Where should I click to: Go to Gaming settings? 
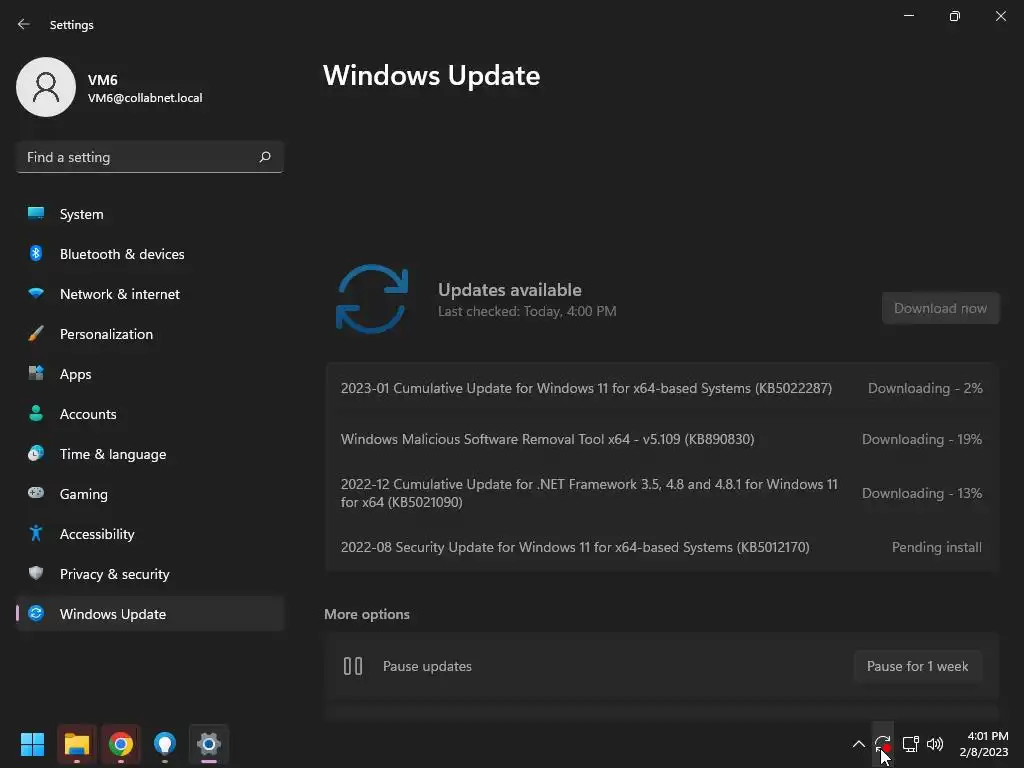[x=150, y=494]
